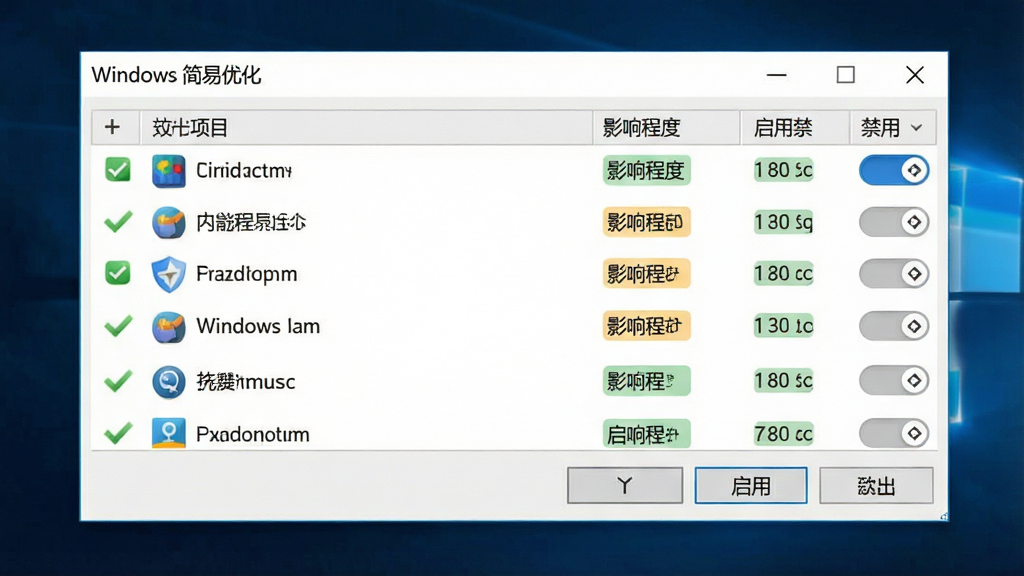Screen dimensions: 1024x576
Task: Enable the Pxadonotum switch
Action: 893,433
